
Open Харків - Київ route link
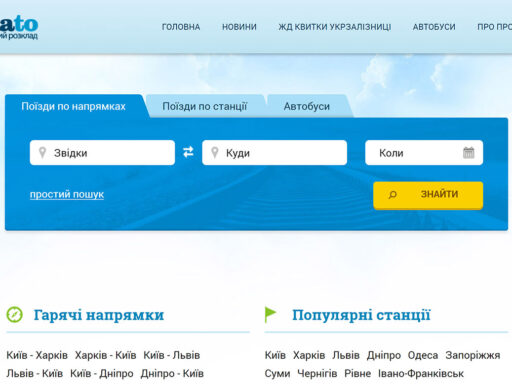[x=106, y=355]
